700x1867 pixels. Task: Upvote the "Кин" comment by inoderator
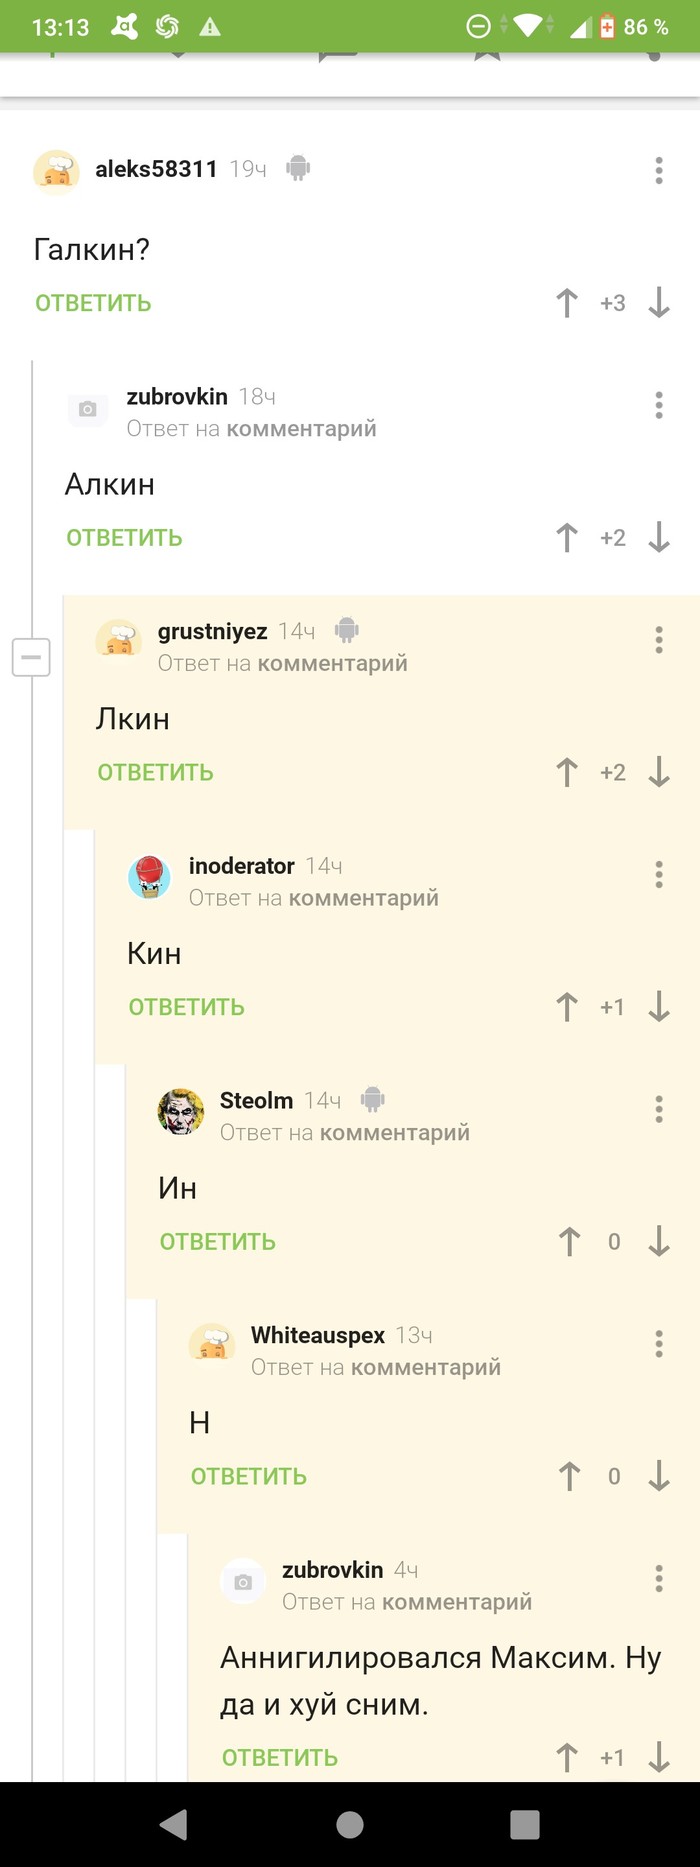[567, 1006]
